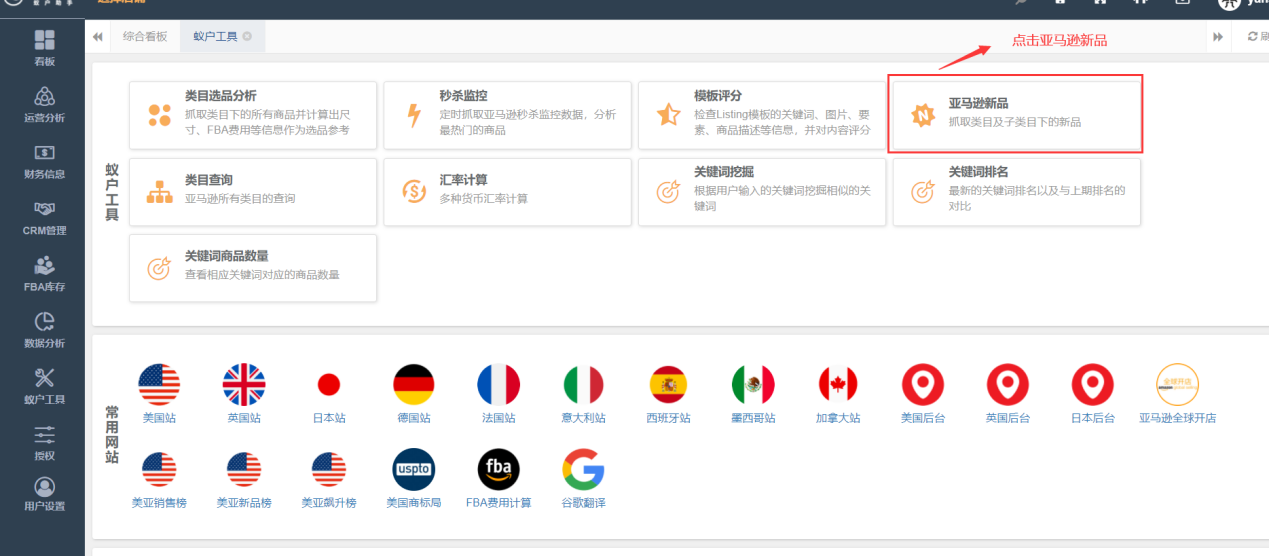Image resolution: width=1269 pixels, height=556 pixels.
Task: Open 数据分析 in the sidebar
Action: pos(44,329)
